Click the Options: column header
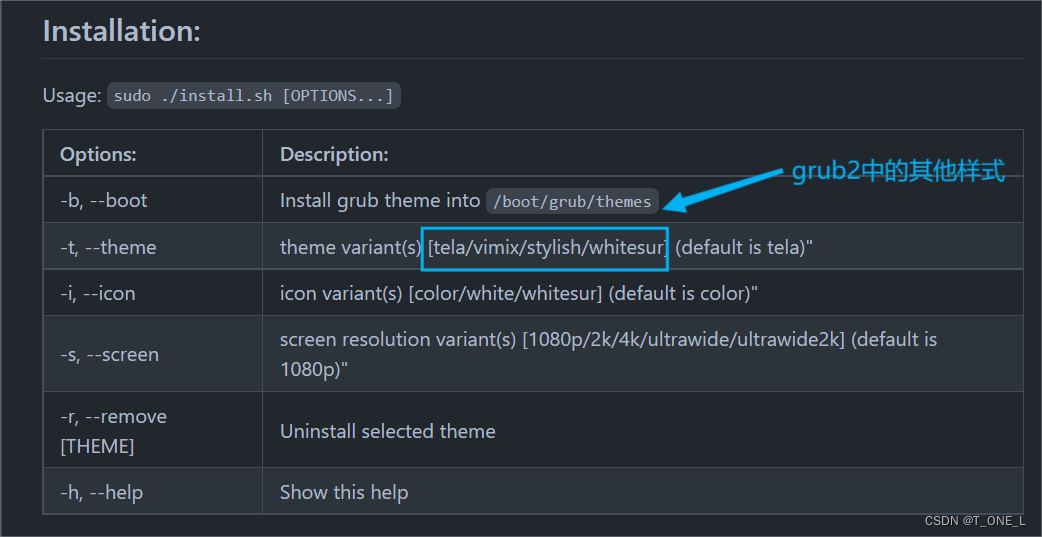This screenshot has height=537, width=1042. click(98, 154)
